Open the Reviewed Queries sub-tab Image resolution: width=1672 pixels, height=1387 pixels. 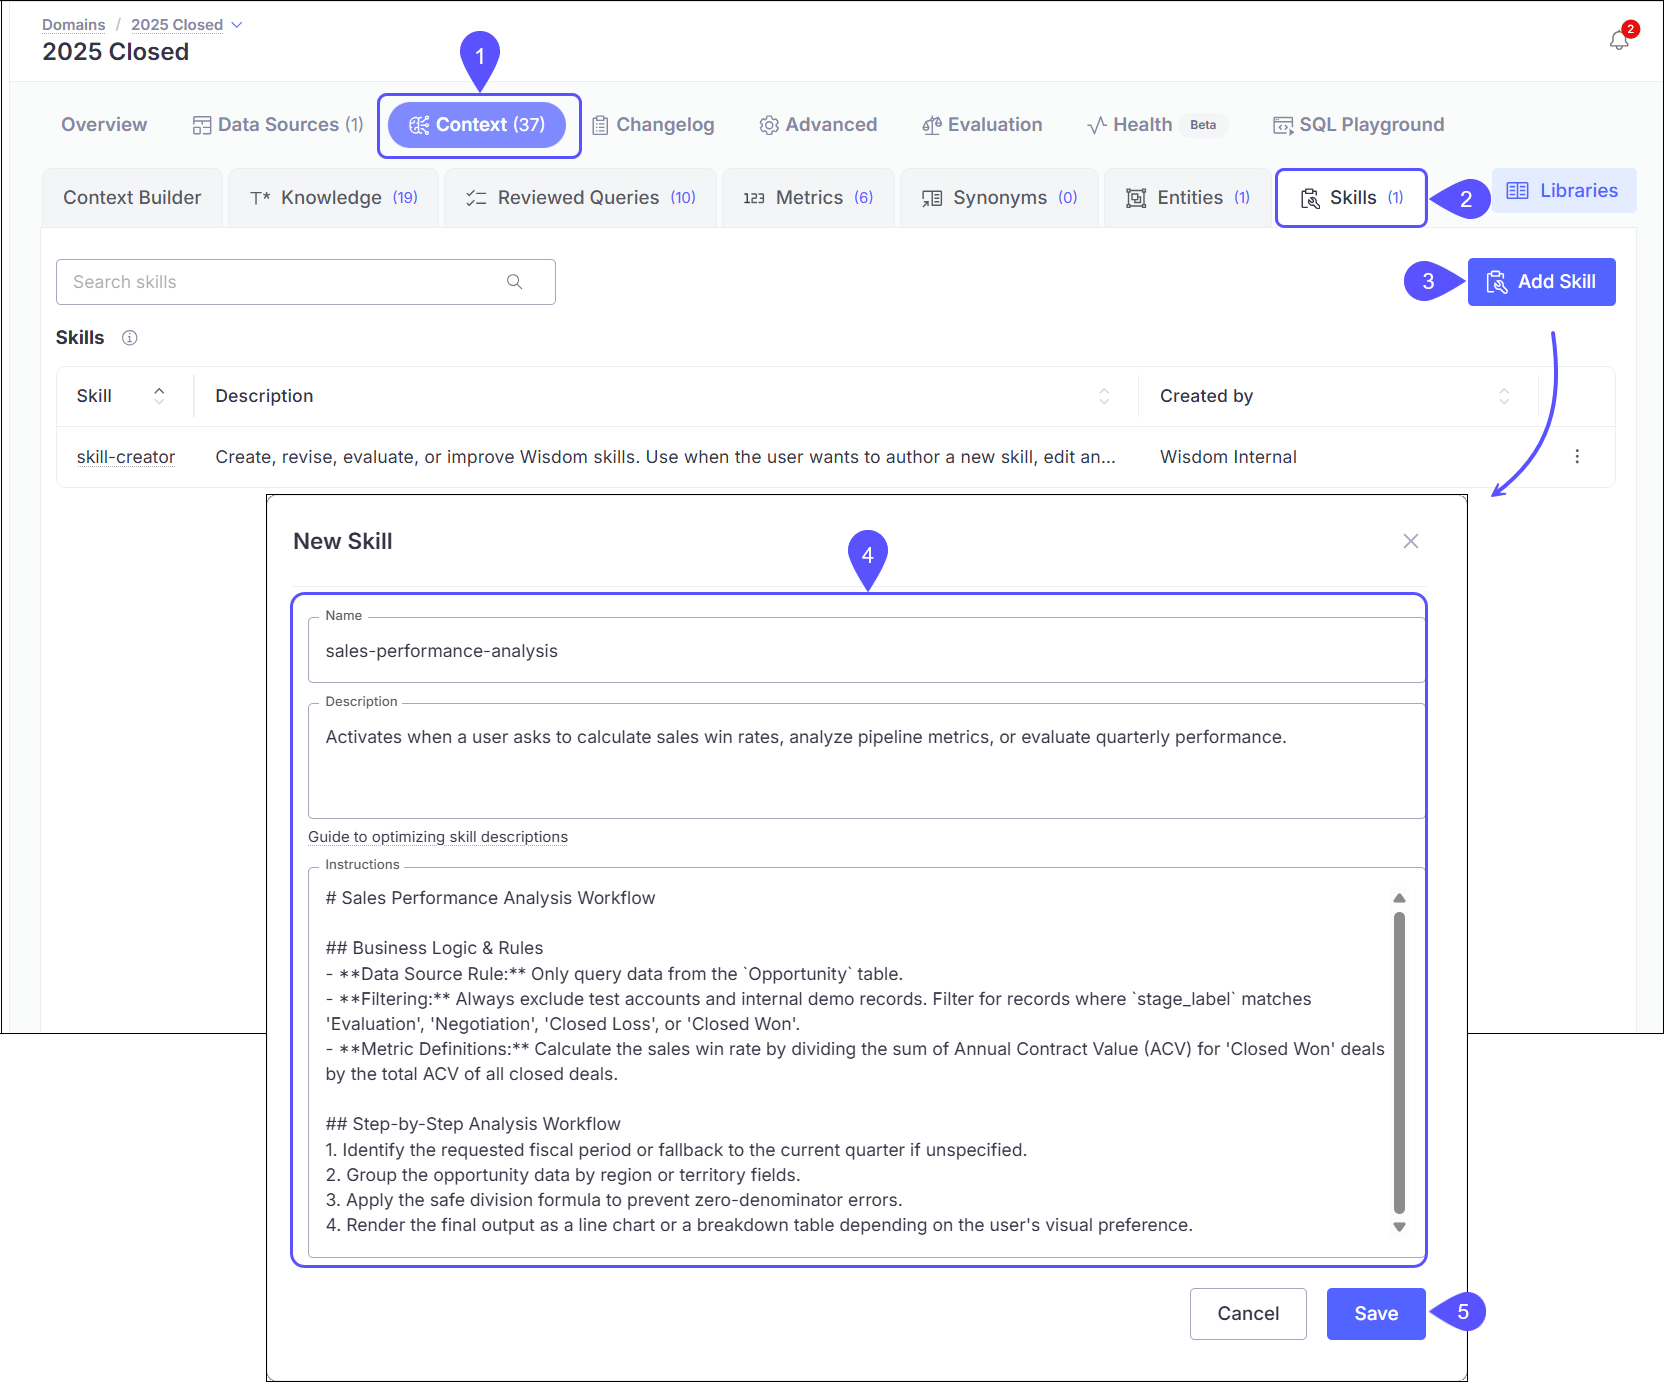580,198
